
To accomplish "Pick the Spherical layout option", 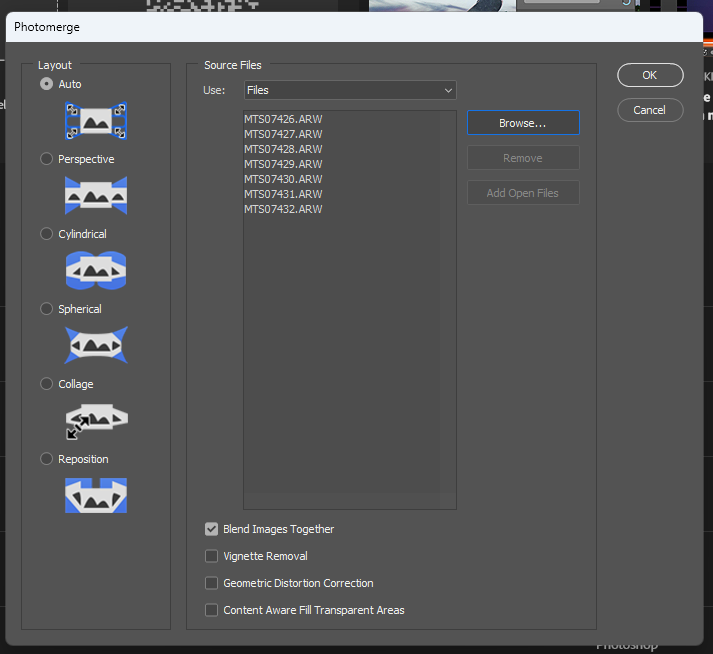I will pyautogui.click(x=46, y=309).
